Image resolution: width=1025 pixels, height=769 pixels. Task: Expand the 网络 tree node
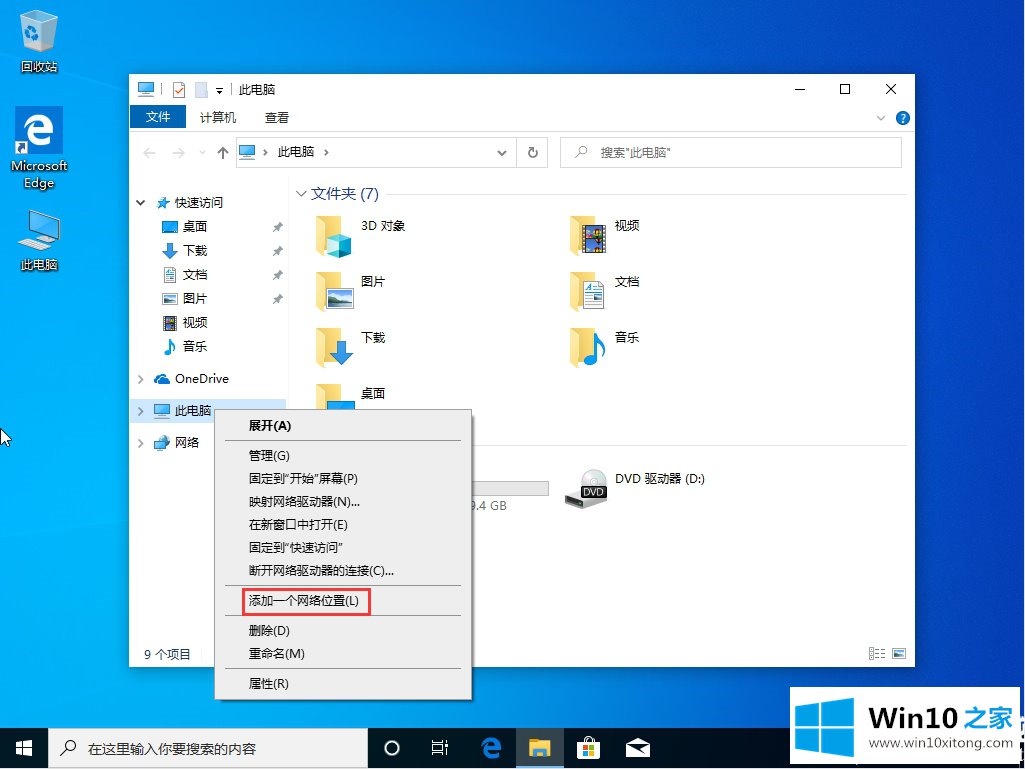(141, 443)
